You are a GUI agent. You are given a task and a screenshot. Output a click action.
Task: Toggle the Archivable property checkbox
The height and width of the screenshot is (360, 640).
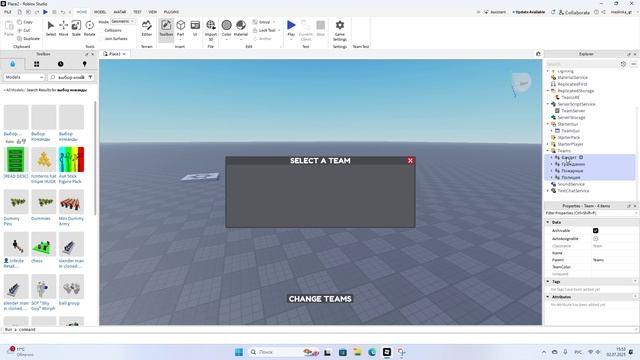click(x=596, y=231)
